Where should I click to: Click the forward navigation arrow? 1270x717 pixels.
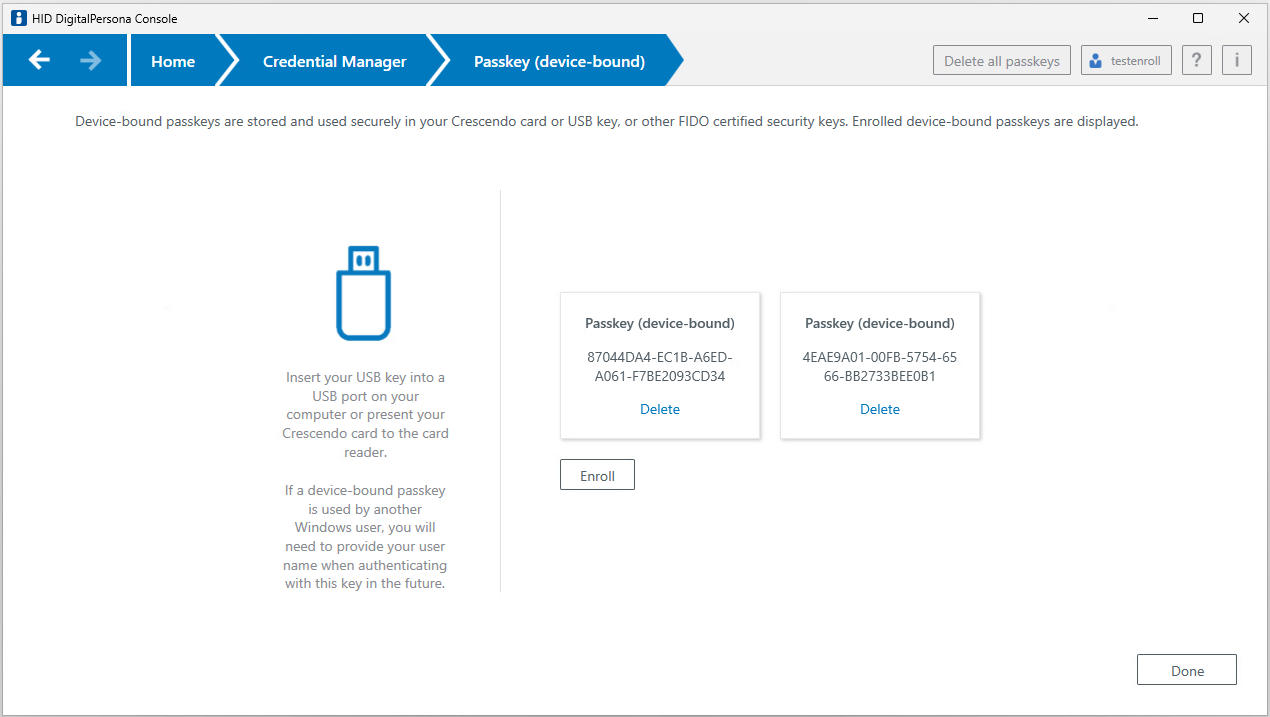pyautogui.click(x=91, y=61)
